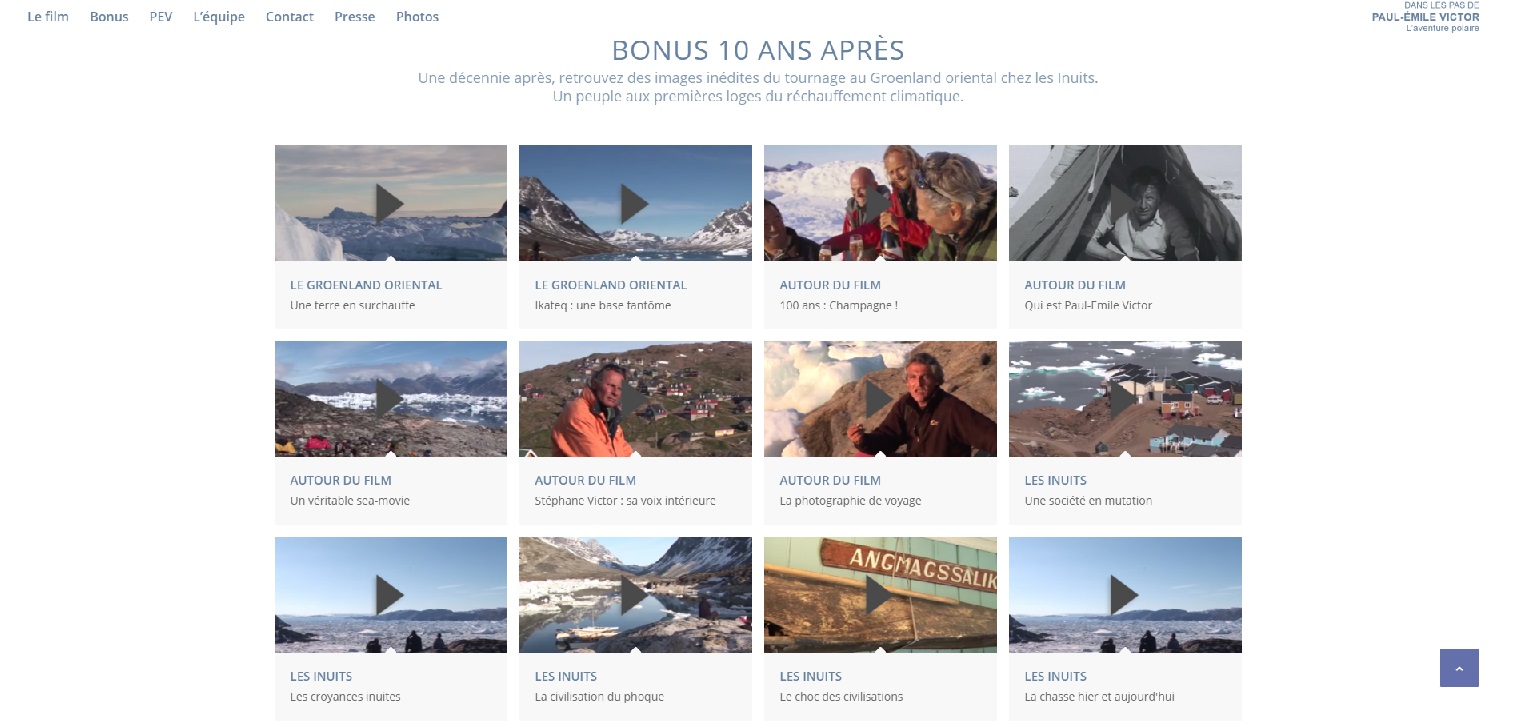Play the 'Ikateq : une base fantôme' video
The width and height of the screenshot is (1518, 726).
point(635,204)
